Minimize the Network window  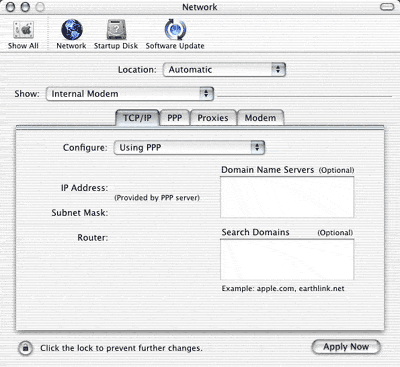(x=25, y=7)
